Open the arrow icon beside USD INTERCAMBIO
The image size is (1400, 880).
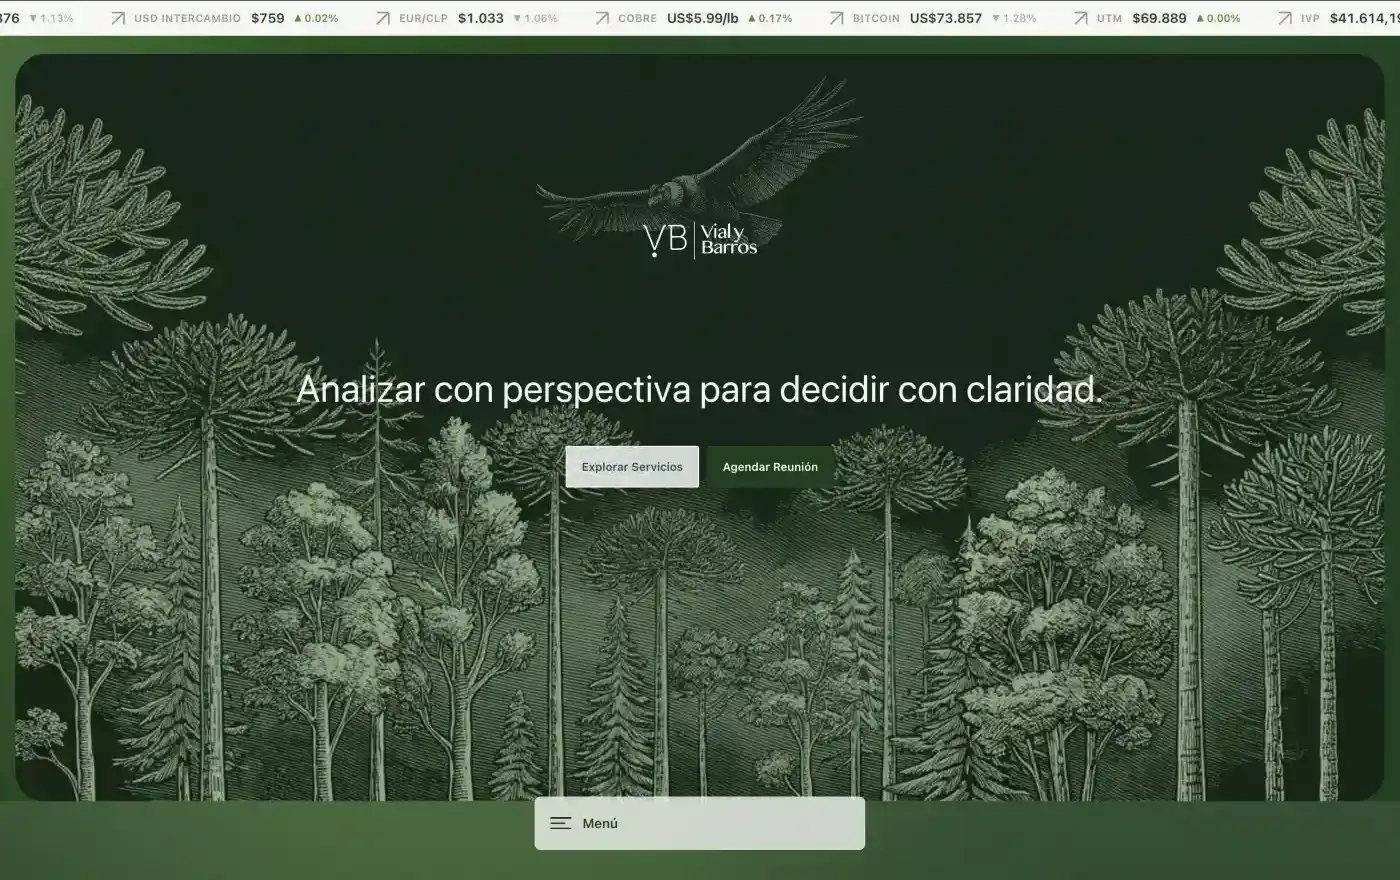[x=118, y=18]
